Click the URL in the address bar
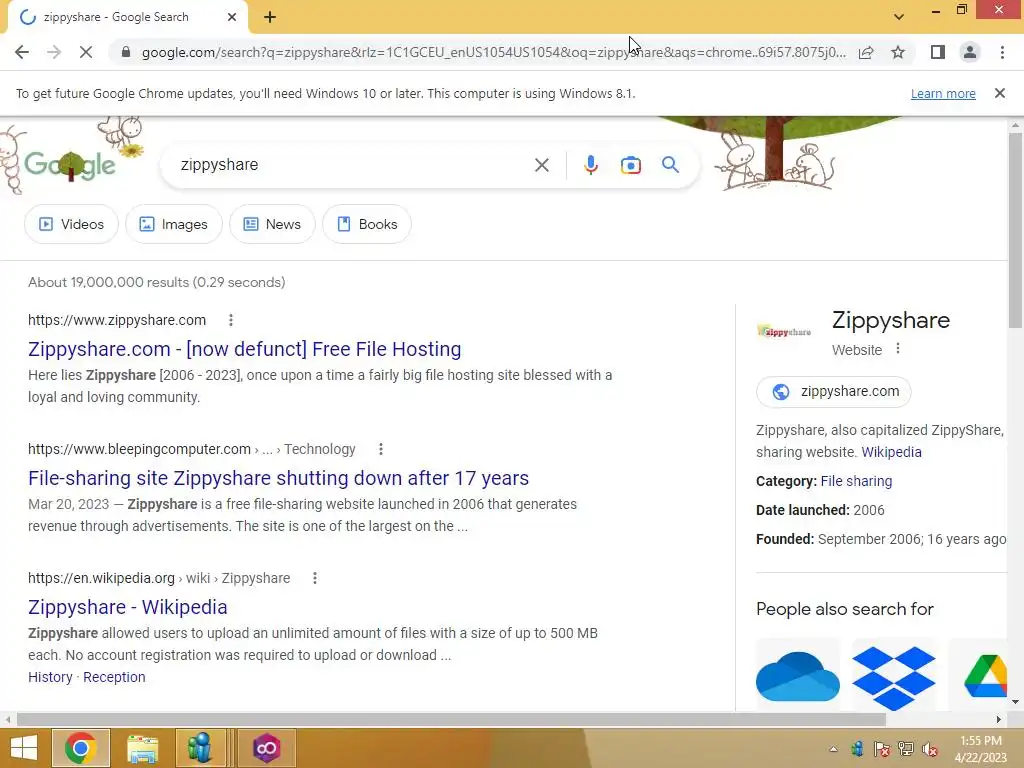 click(493, 52)
